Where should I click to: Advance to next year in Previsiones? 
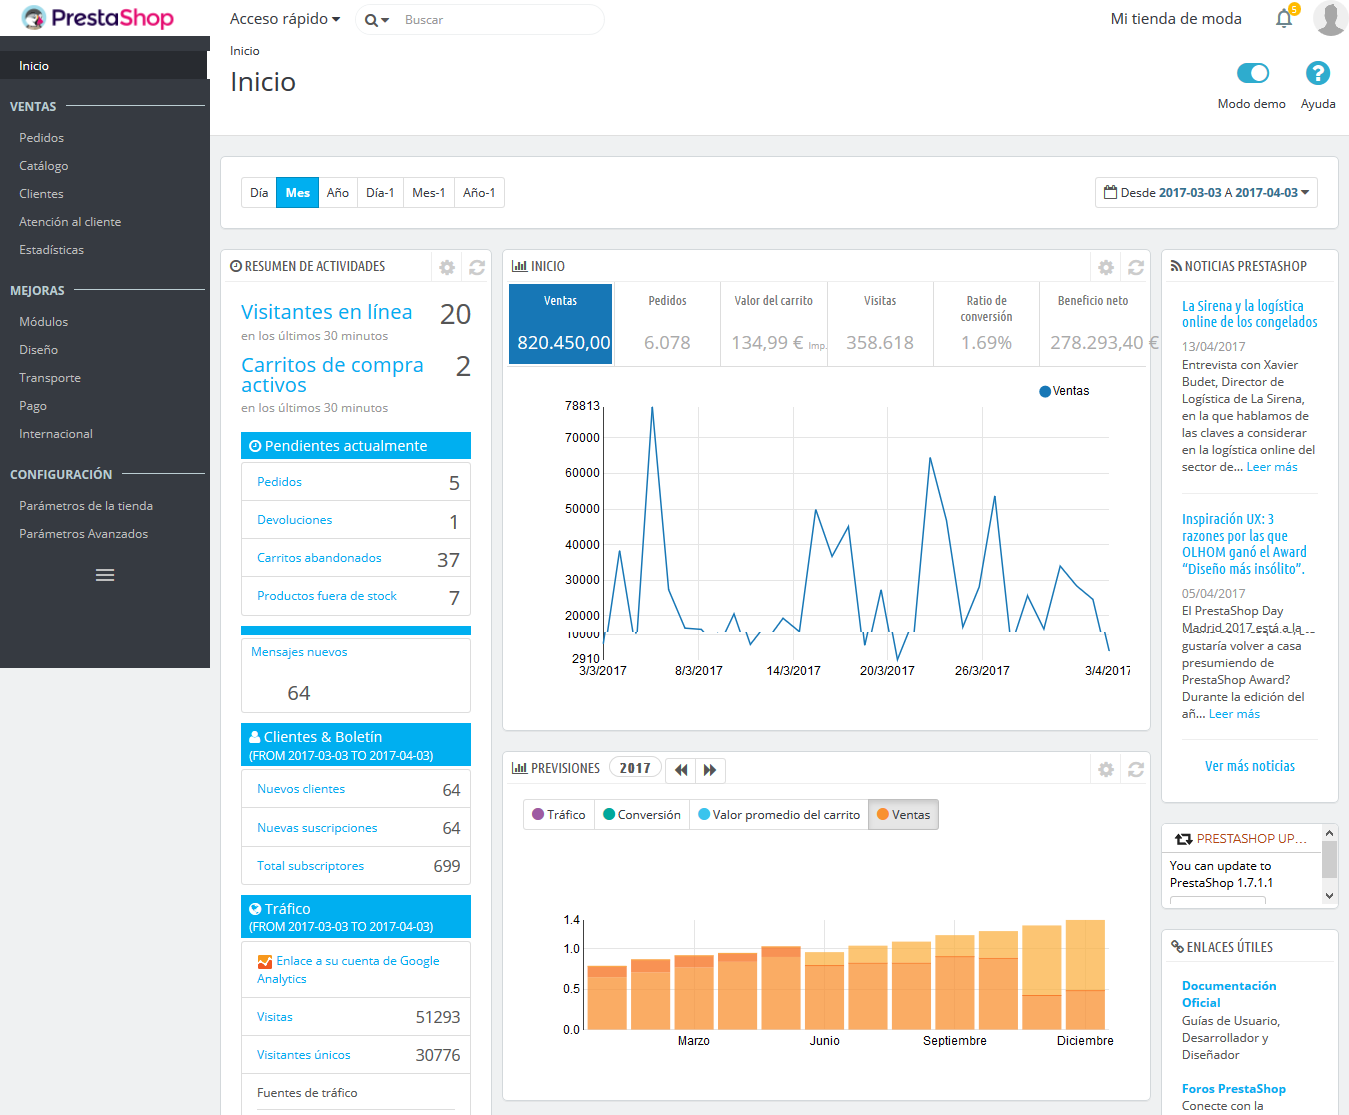point(710,769)
